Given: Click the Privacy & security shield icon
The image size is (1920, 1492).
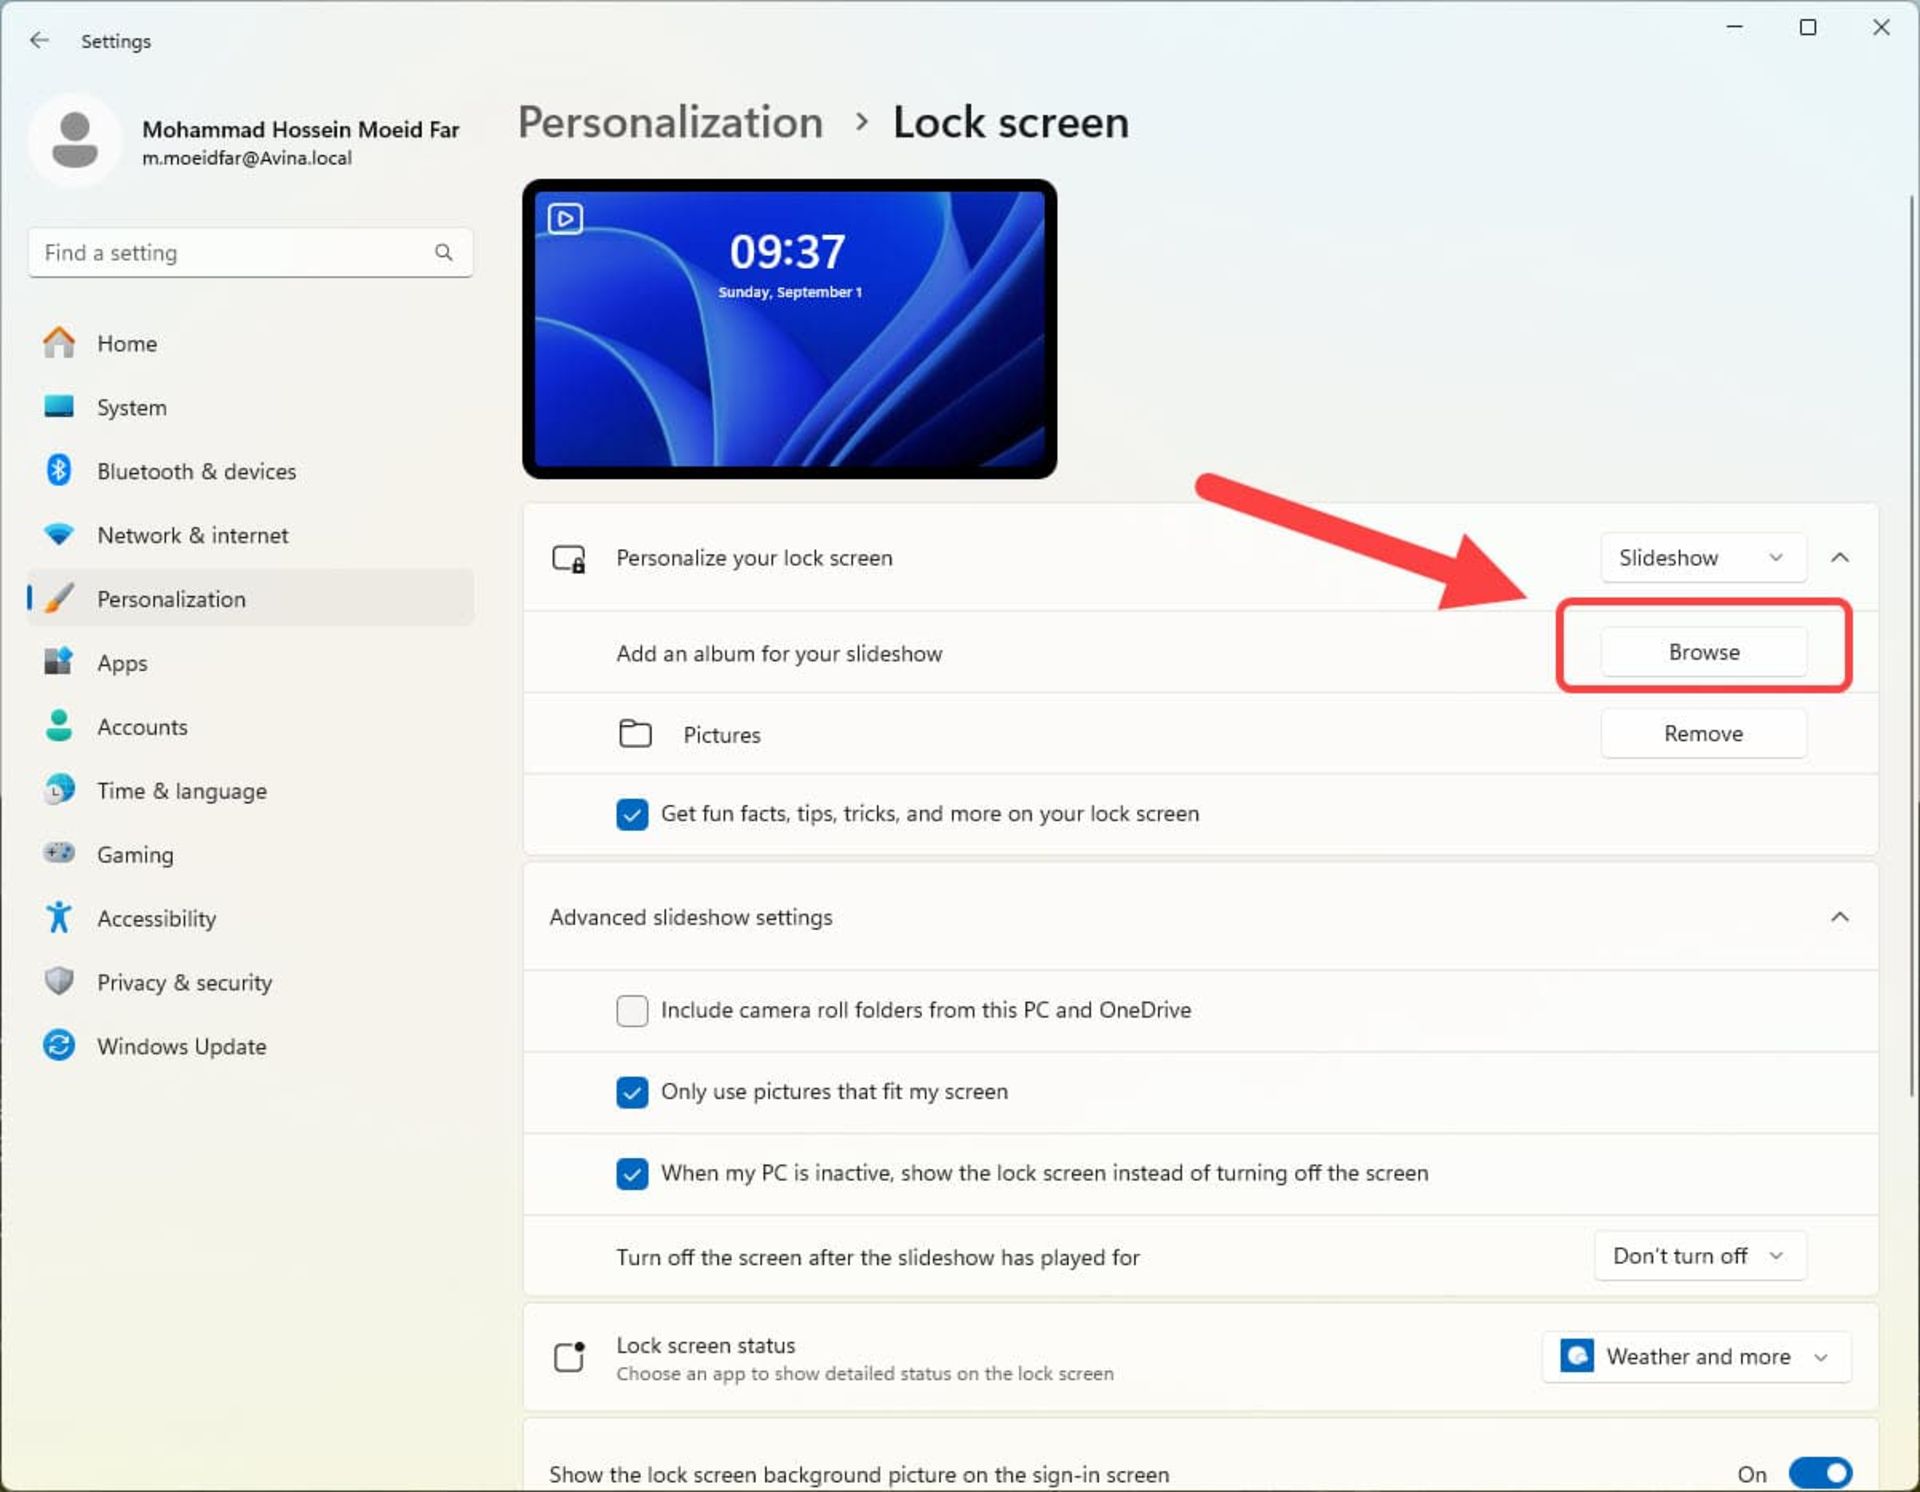Looking at the screenshot, I should pos(59,981).
